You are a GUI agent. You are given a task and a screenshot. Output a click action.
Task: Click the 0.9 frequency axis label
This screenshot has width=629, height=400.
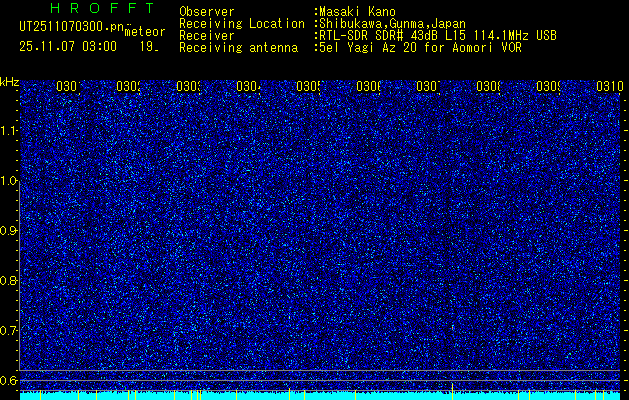[x=9, y=231]
